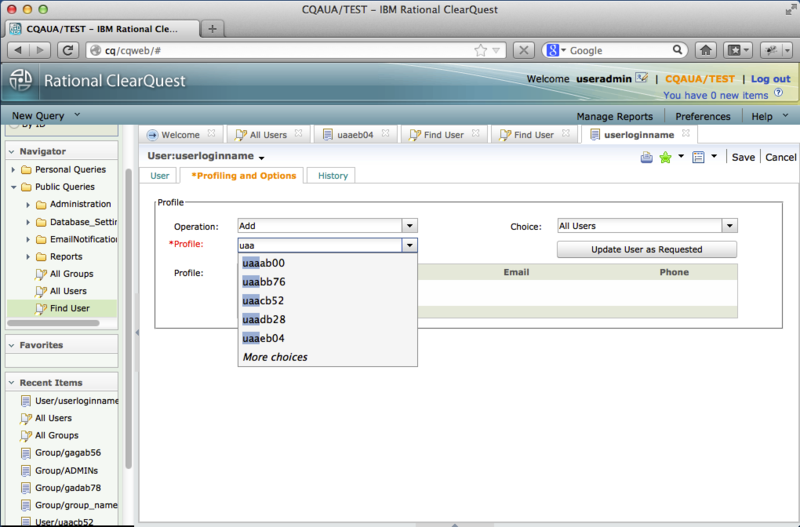Switch to the History tab

[333, 175]
